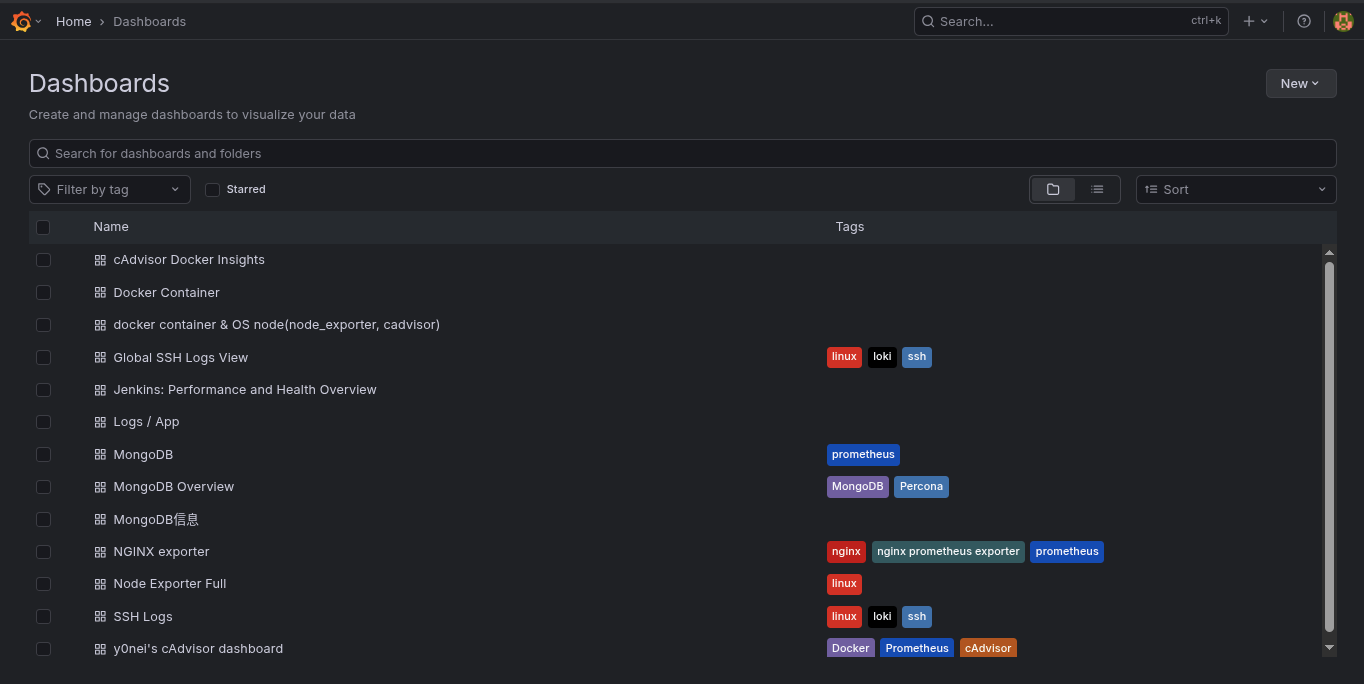Enable the Starred filter checkbox
This screenshot has width=1364, height=684.
[x=212, y=189]
